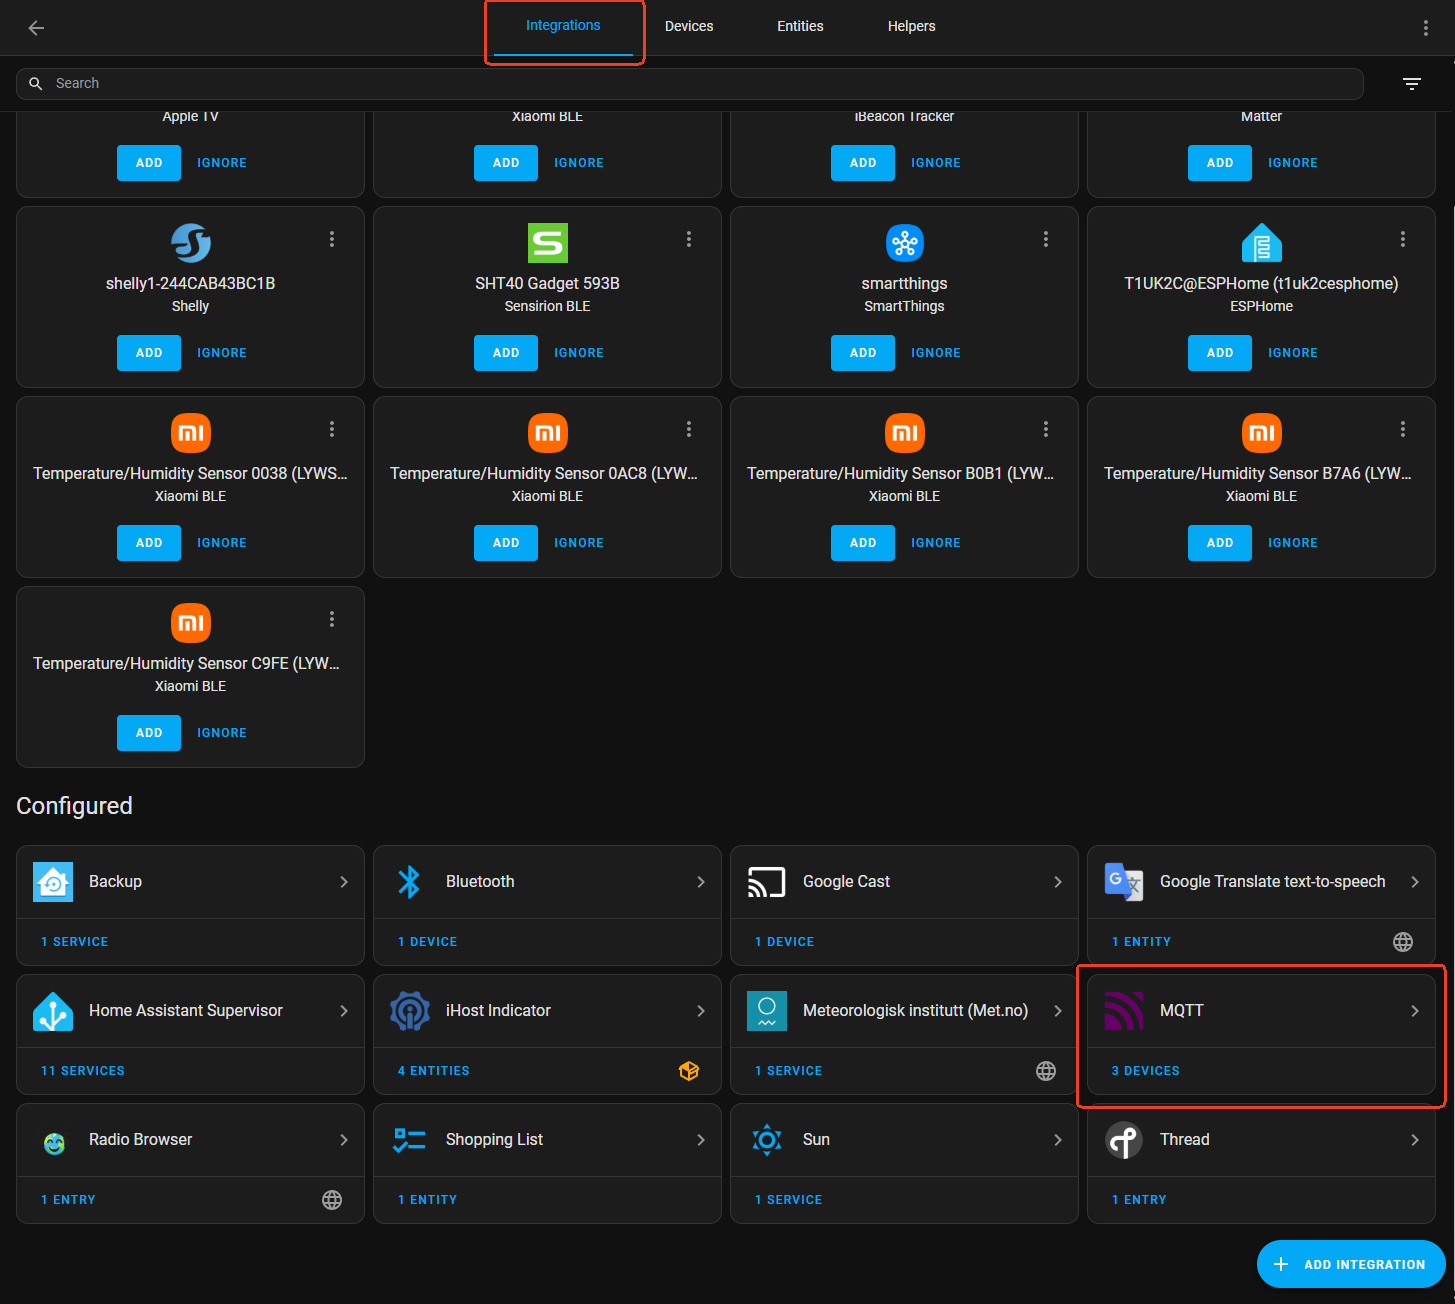
Task: Expand the Bluetooth integration chevron
Action: [701, 882]
